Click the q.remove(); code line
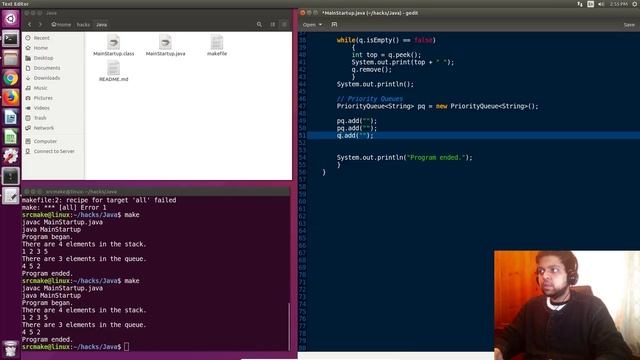The width and height of the screenshot is (640, 360). click(371, 69)
